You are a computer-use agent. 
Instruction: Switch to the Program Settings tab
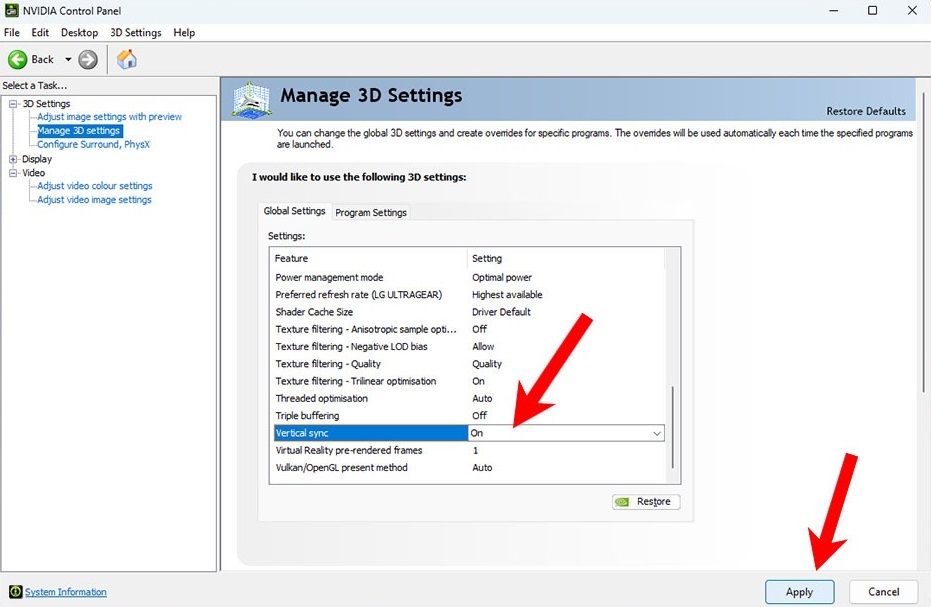pos(370,212)
